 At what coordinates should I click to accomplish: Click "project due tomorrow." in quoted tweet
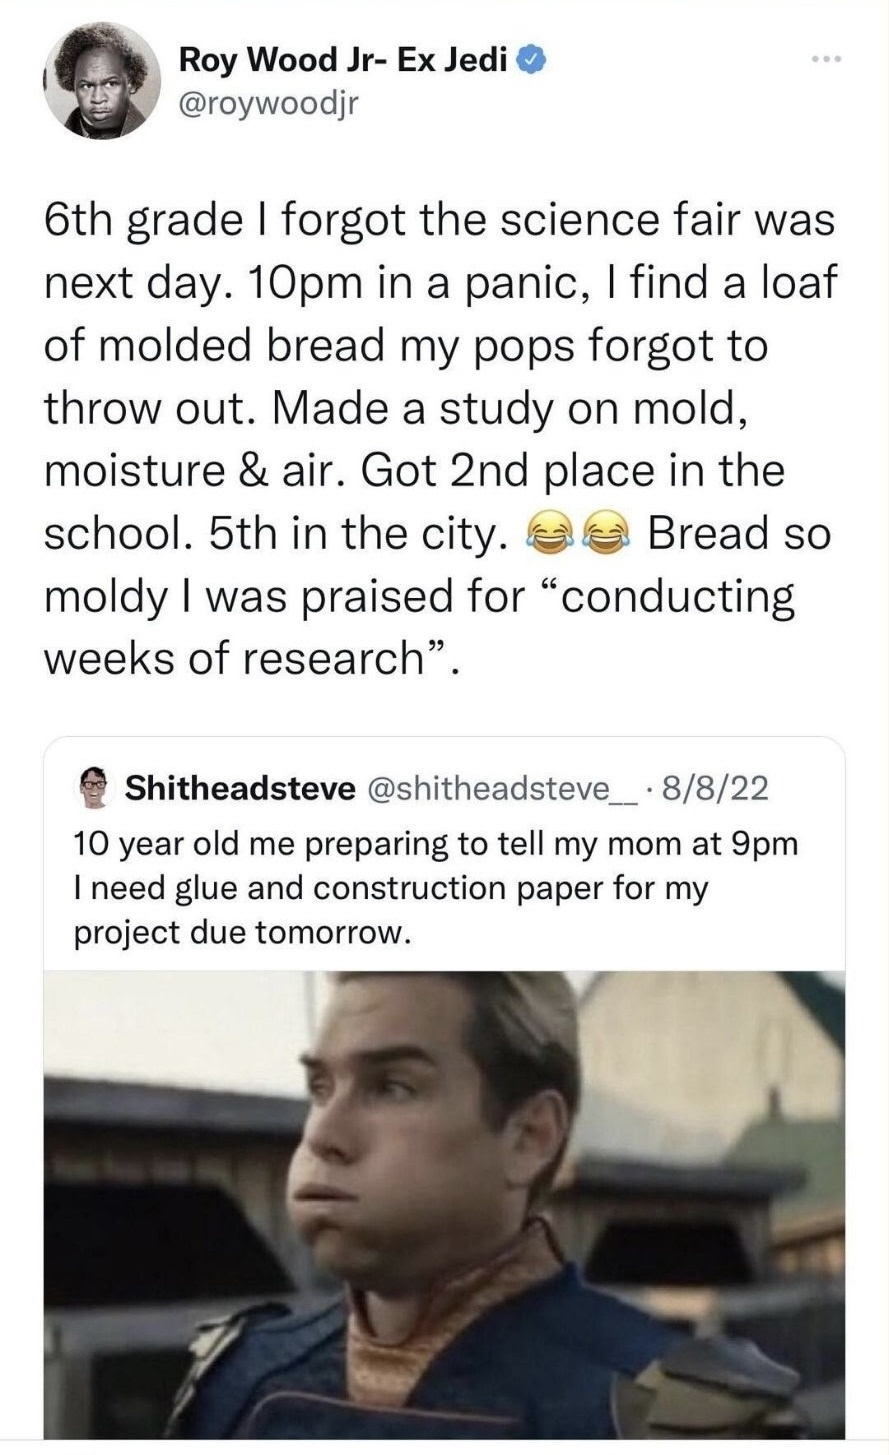coord(242,931)
